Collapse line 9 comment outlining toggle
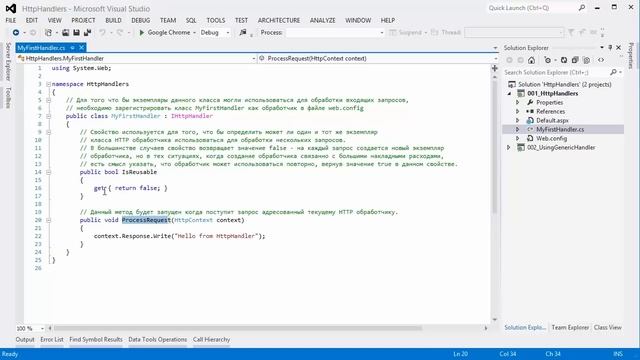 click(48, 132)
